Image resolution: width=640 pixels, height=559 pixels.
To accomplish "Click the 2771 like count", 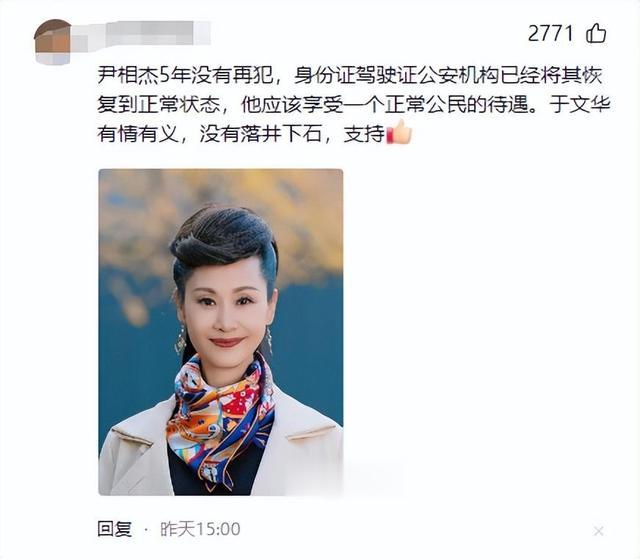I will point(551,33).
